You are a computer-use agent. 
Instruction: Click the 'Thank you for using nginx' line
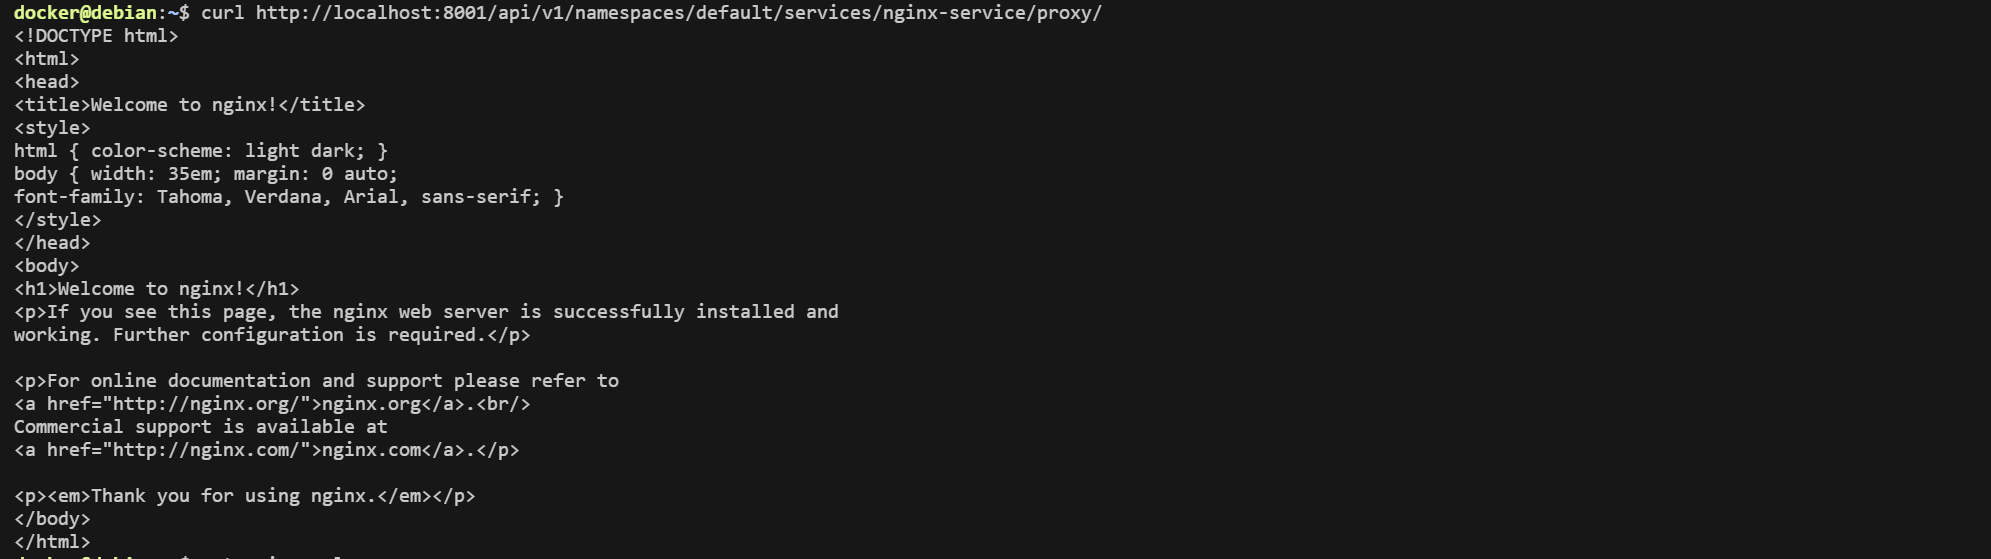(245, 496)
